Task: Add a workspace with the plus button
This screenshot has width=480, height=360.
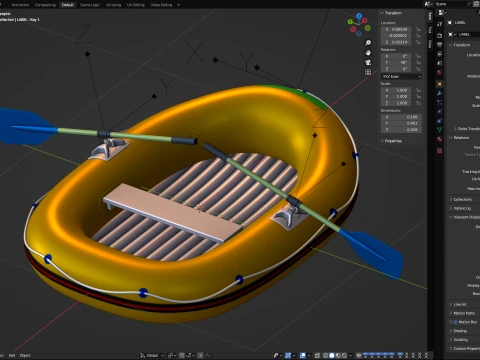Action: tap(178, 5)
